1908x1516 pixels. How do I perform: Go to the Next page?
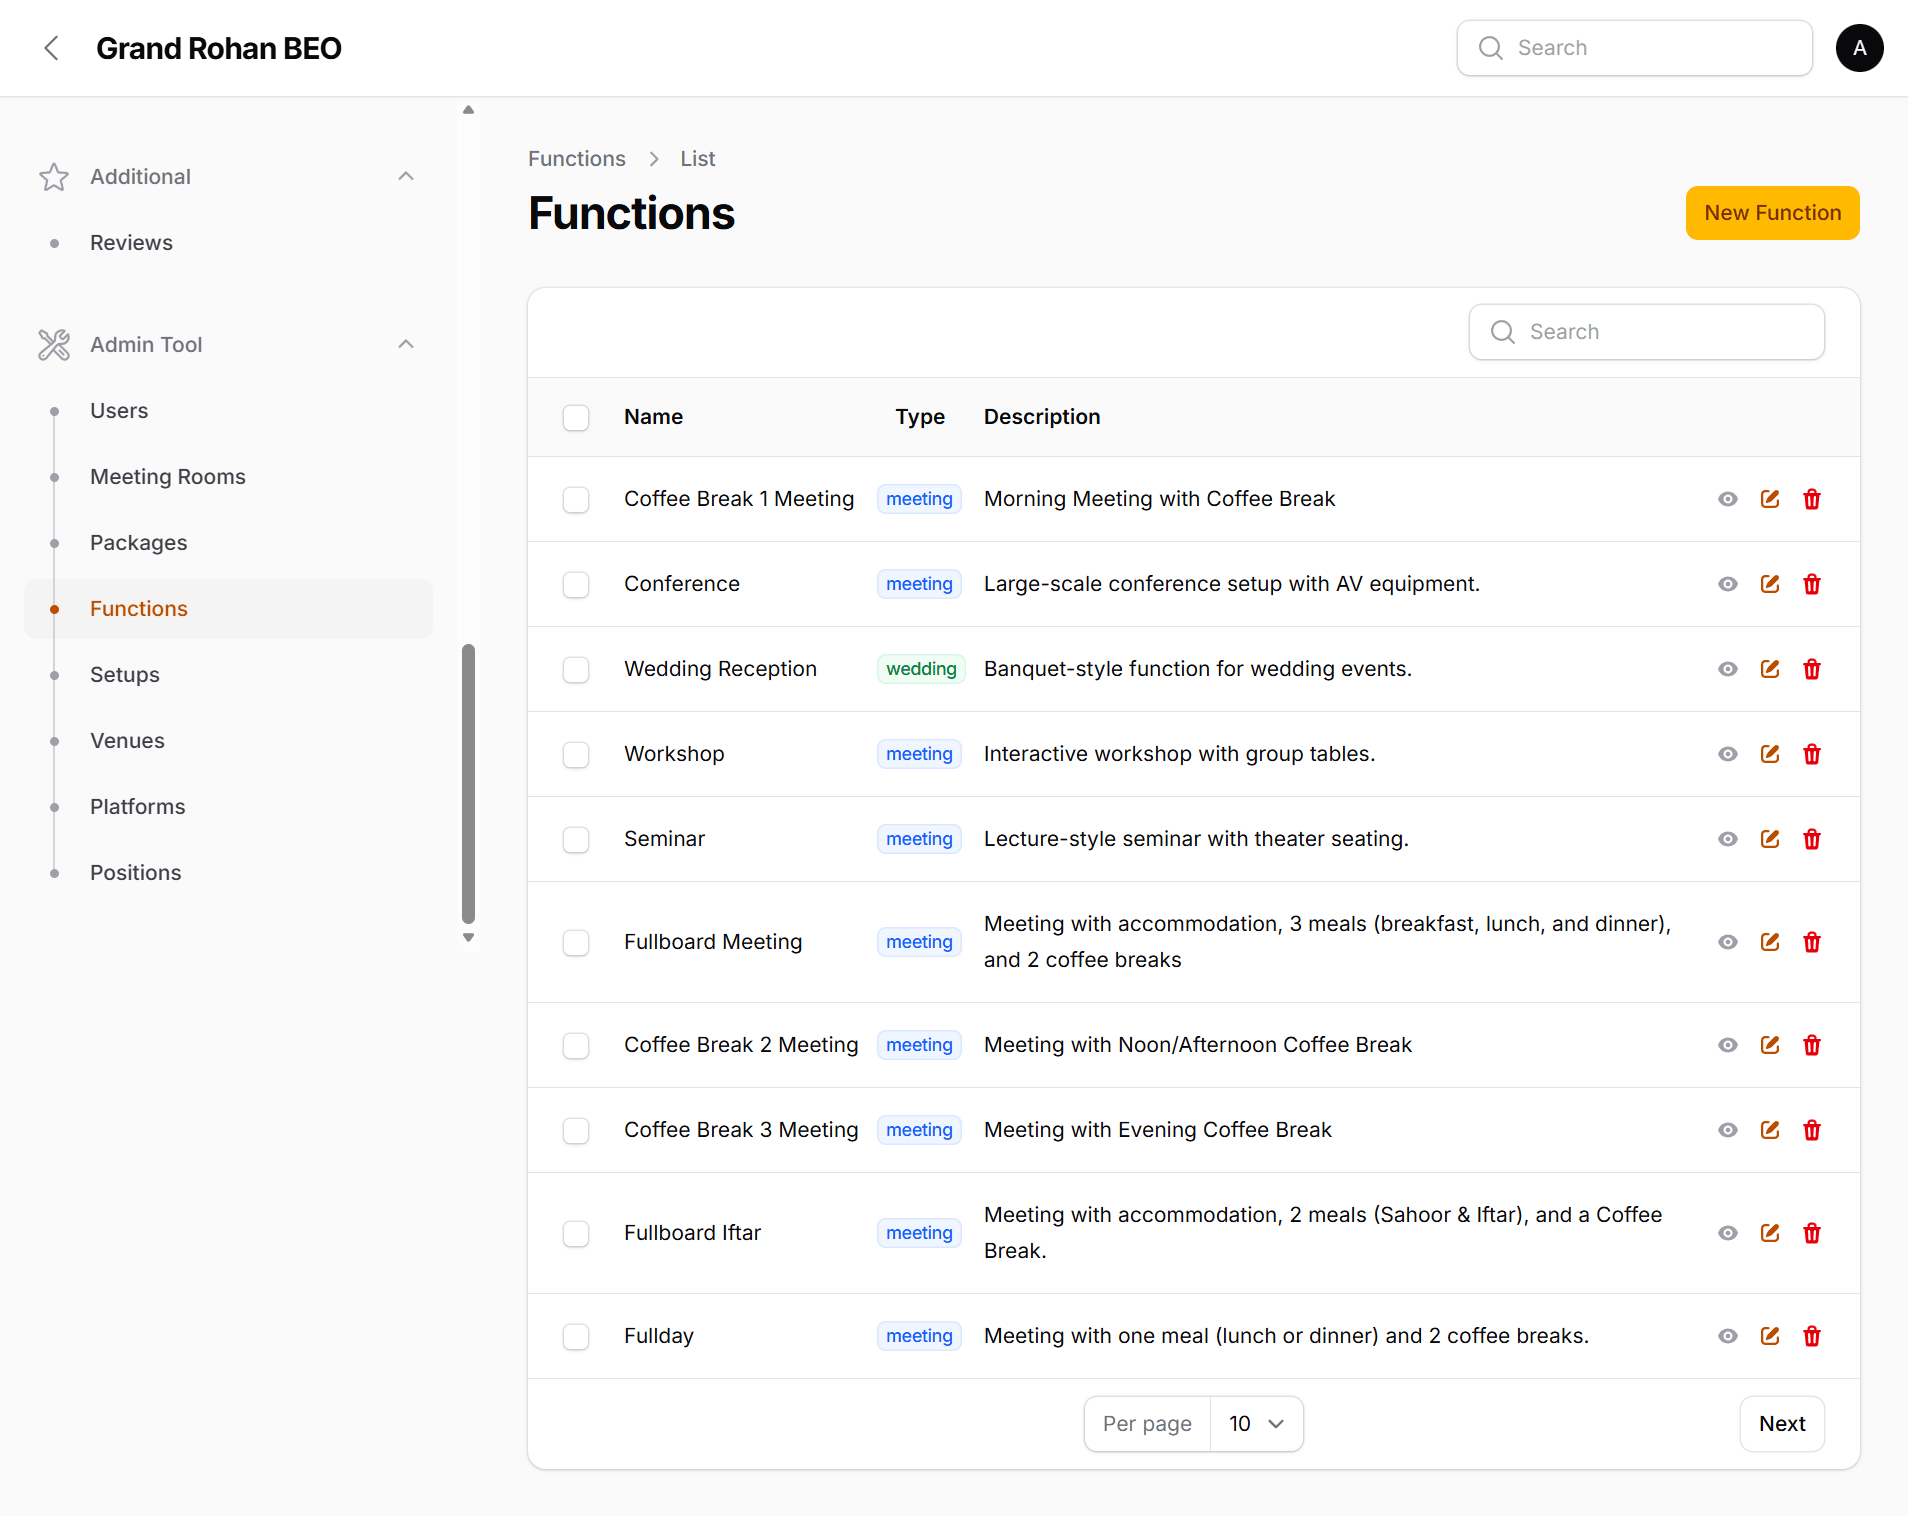tap(1782, 1424)
